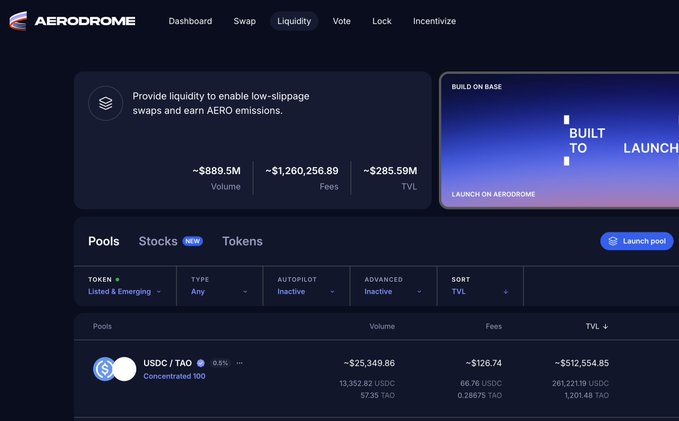Click the Built To Launch banner
The width and height of the screenshot is (679, 421).
click(x=559, y=140)
